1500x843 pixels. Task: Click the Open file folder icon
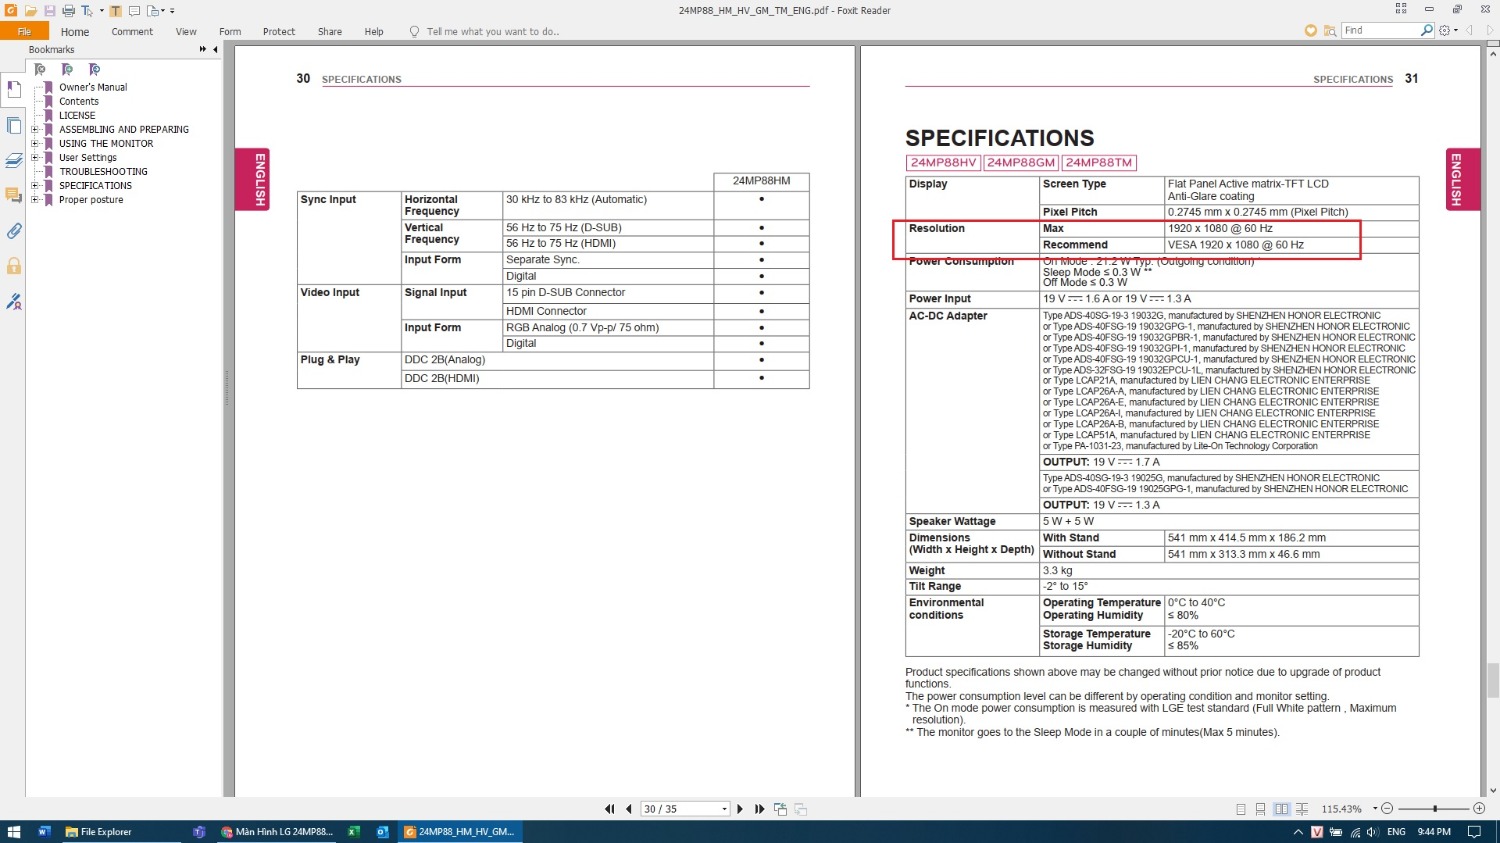[31, 11]
